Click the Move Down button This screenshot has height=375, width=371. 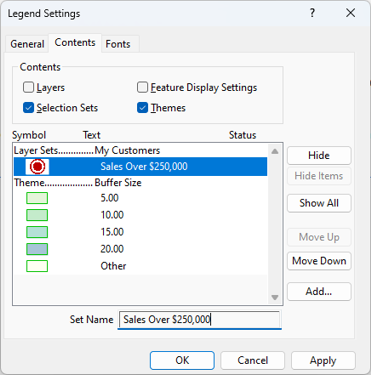click(319, 261)
